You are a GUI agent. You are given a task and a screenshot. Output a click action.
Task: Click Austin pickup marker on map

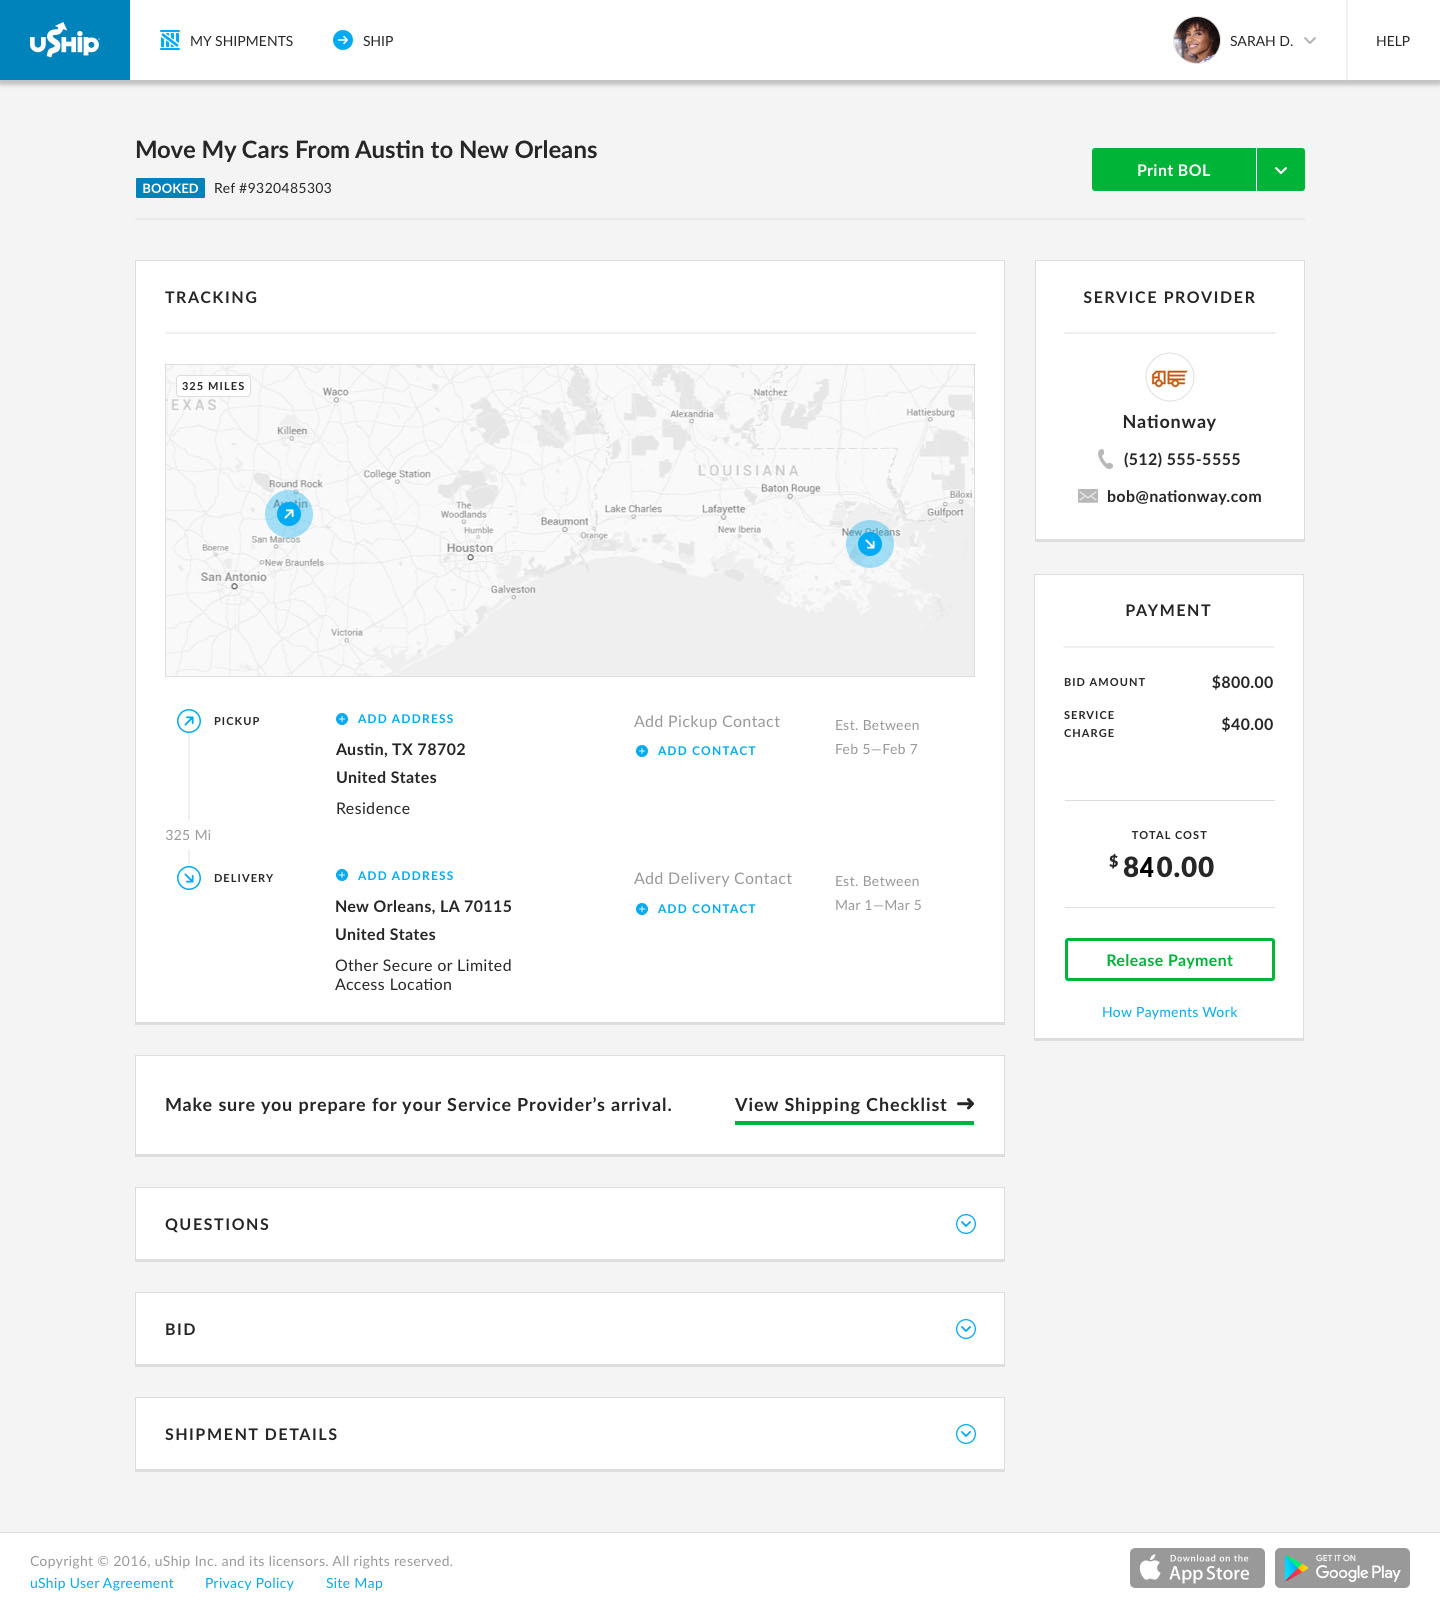289,514
